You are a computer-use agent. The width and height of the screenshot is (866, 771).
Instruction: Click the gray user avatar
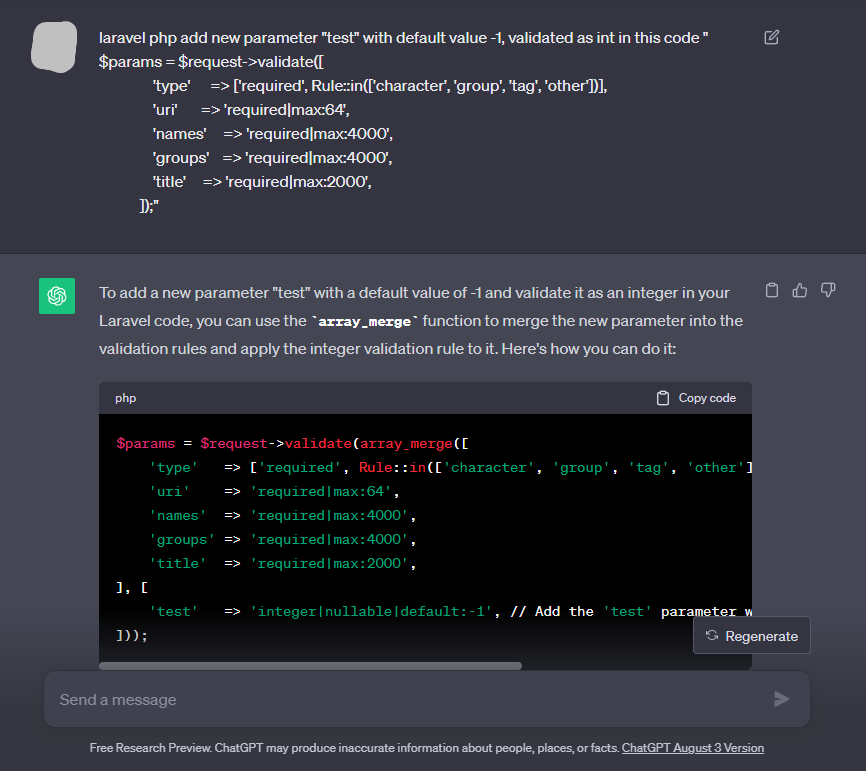55,44
